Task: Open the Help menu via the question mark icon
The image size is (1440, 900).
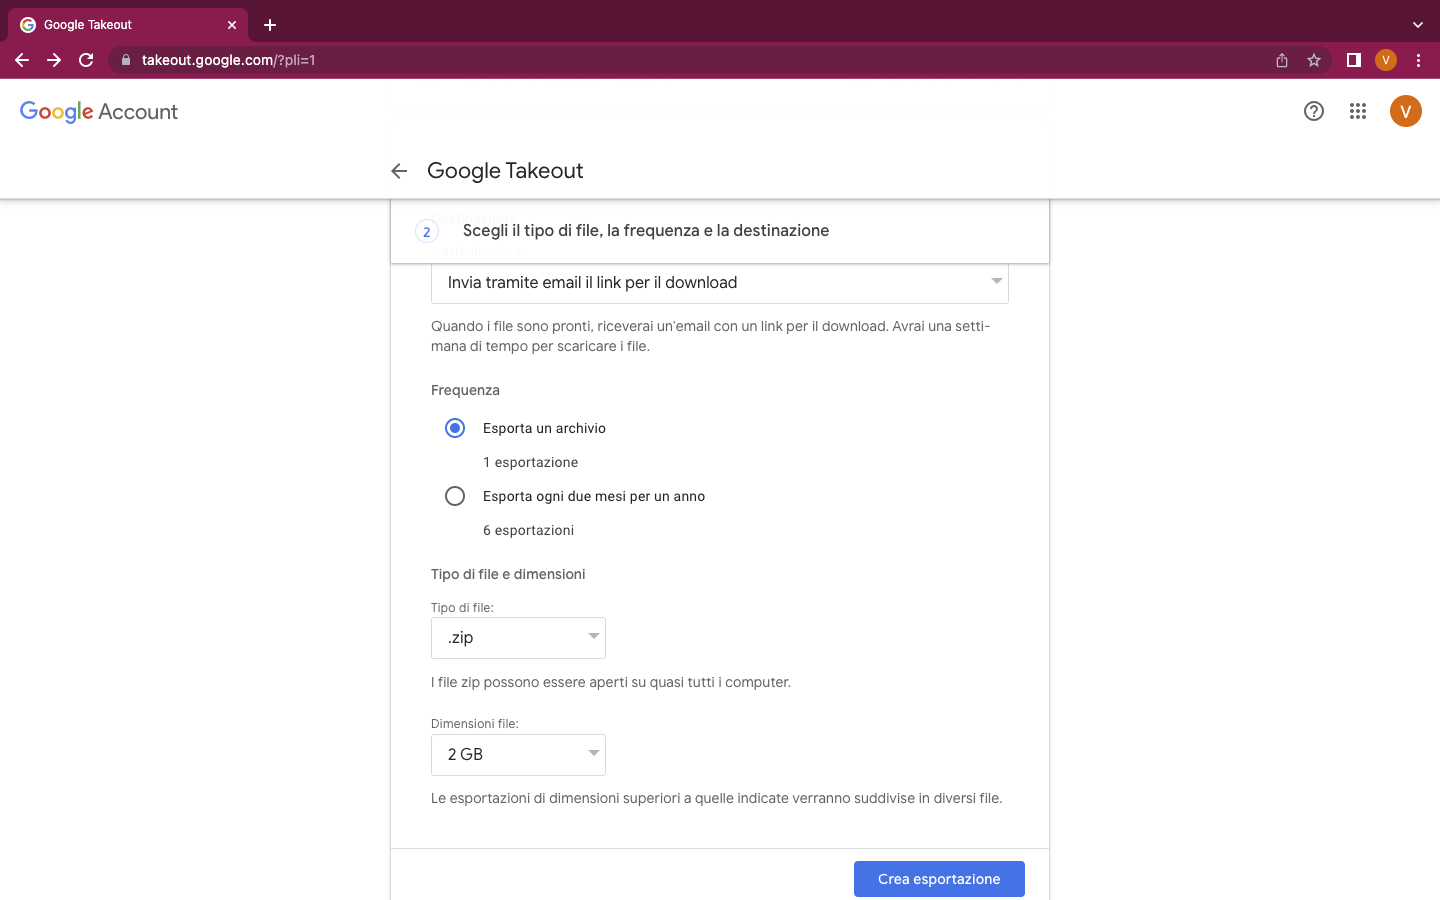Action: tap(1313, 111)
